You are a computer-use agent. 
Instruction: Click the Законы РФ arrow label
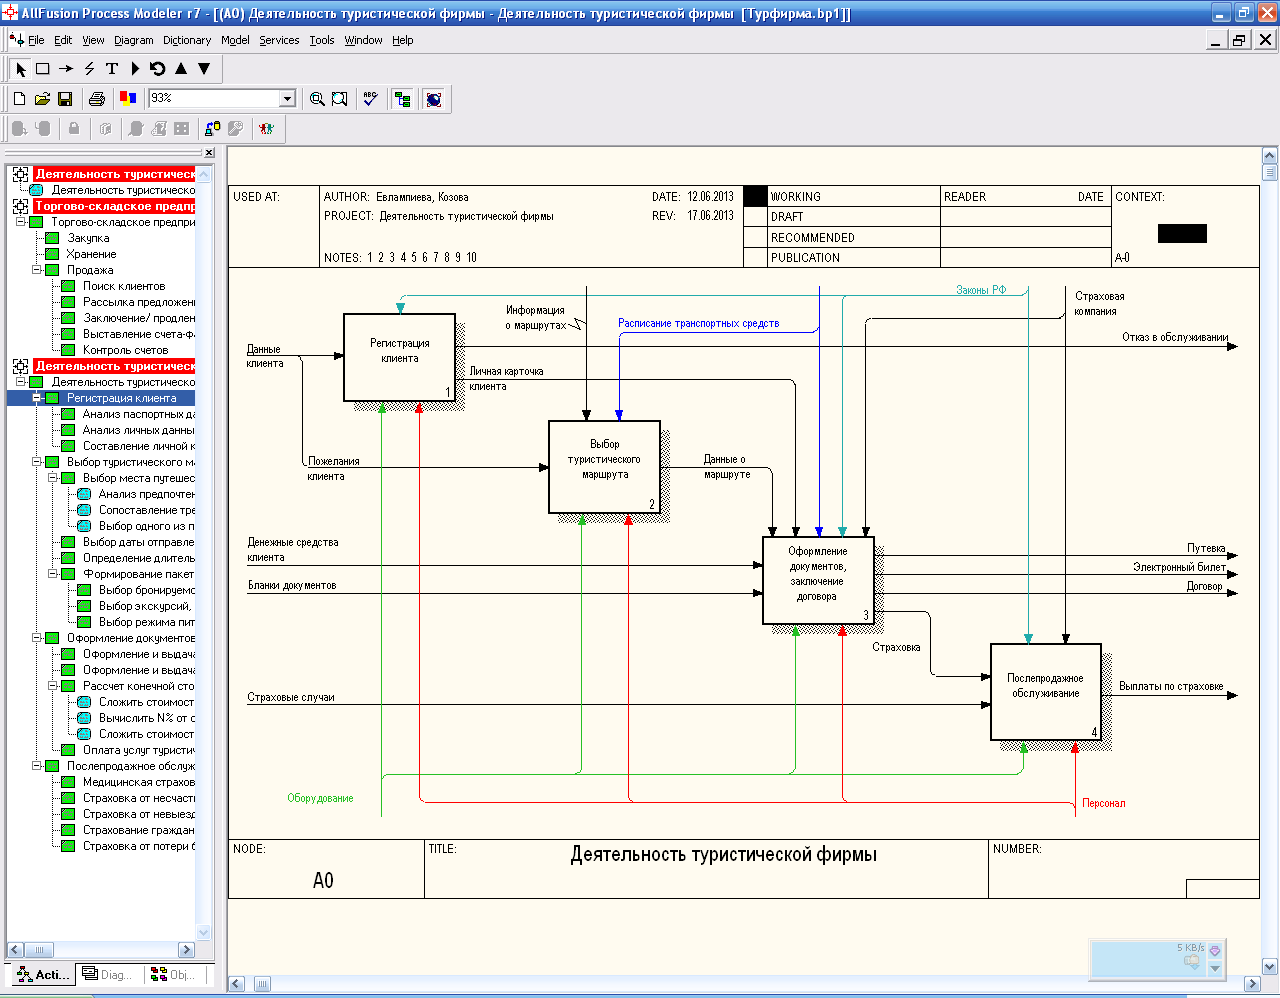pyautogui.click(x=981, y=290)
